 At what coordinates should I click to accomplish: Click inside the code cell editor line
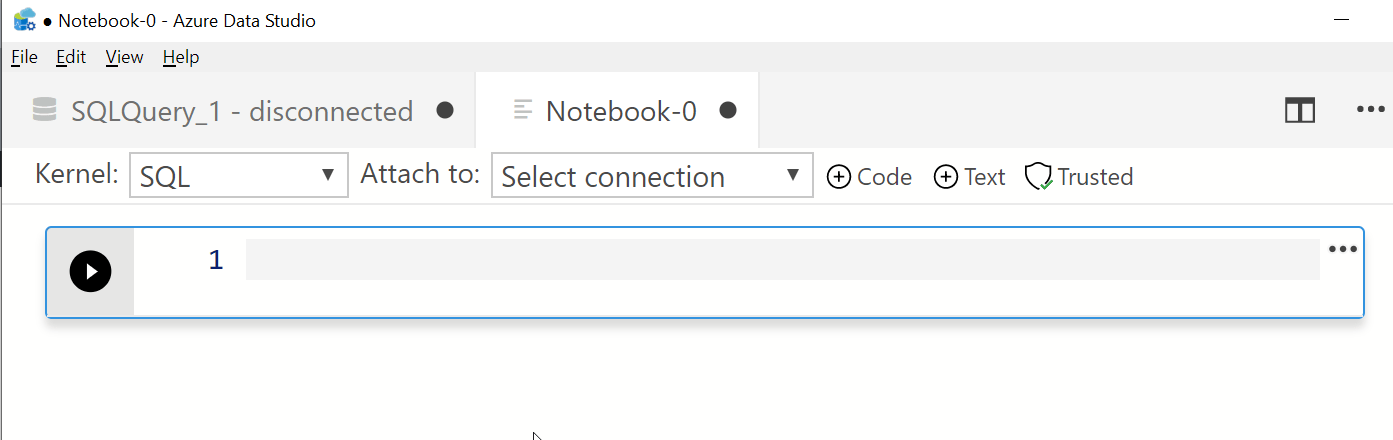coord(780,260)
